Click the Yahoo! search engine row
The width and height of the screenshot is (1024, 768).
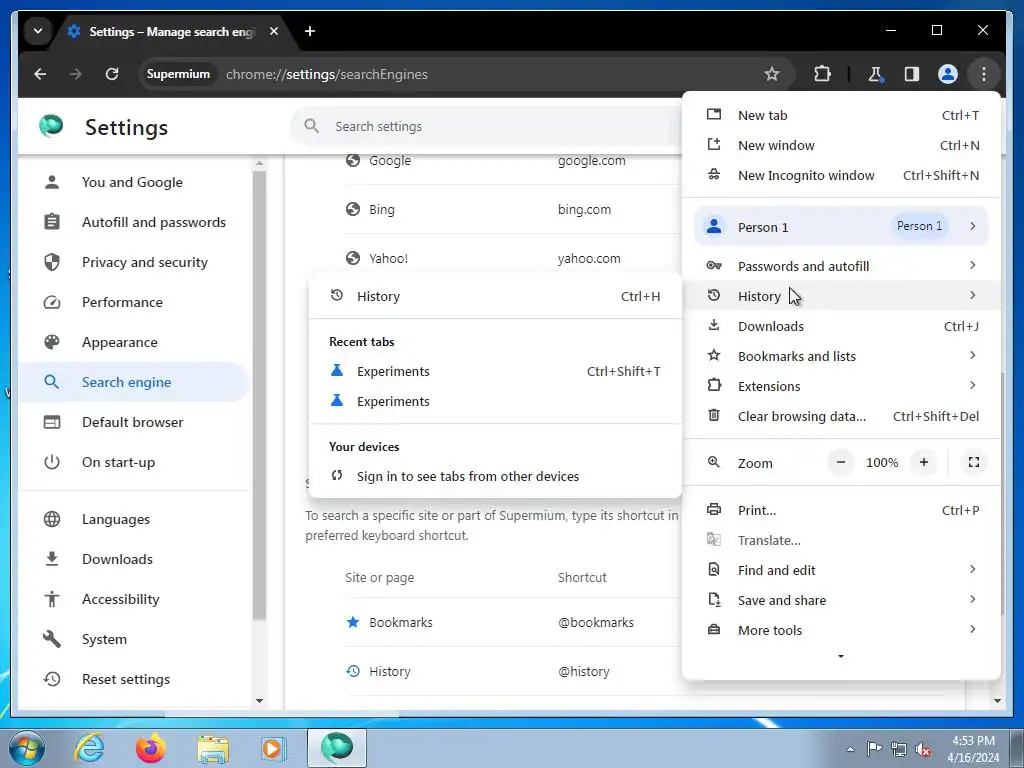[513, 258]
